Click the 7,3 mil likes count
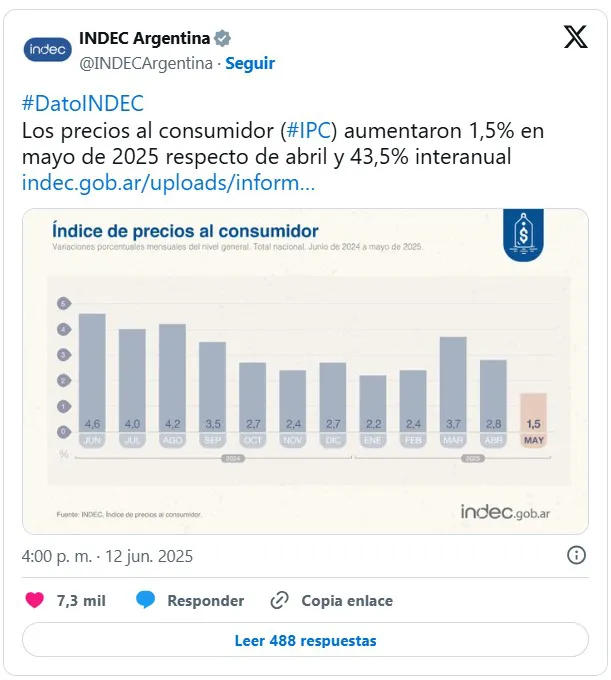 [81, 601]
